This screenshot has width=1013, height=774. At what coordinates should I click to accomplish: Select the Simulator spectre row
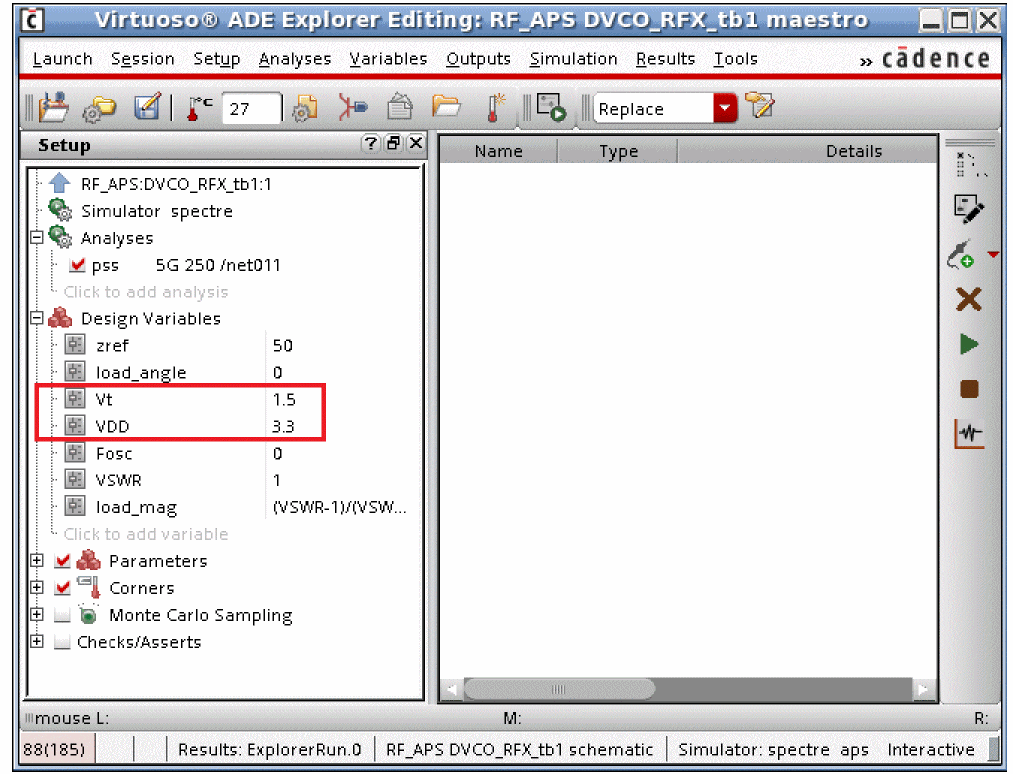[156, 211]
